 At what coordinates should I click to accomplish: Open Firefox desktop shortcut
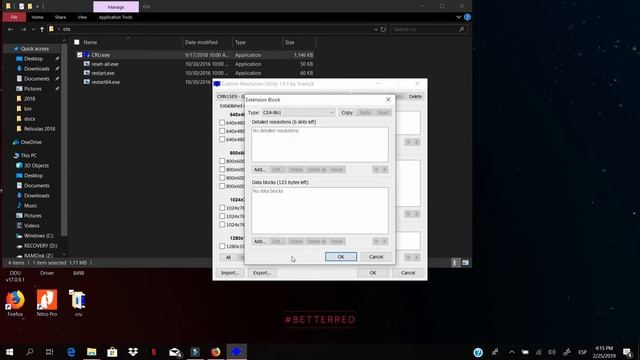point(15,303)
